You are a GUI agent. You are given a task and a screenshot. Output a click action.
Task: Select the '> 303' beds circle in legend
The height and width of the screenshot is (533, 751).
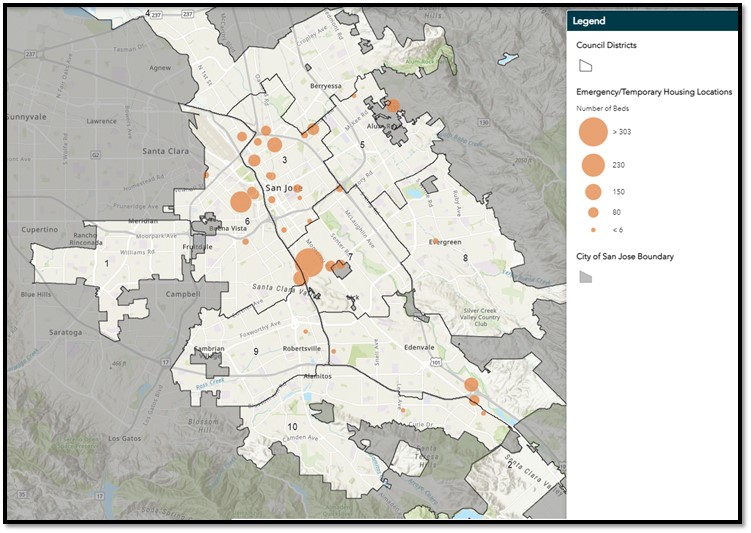coord(593,130)
